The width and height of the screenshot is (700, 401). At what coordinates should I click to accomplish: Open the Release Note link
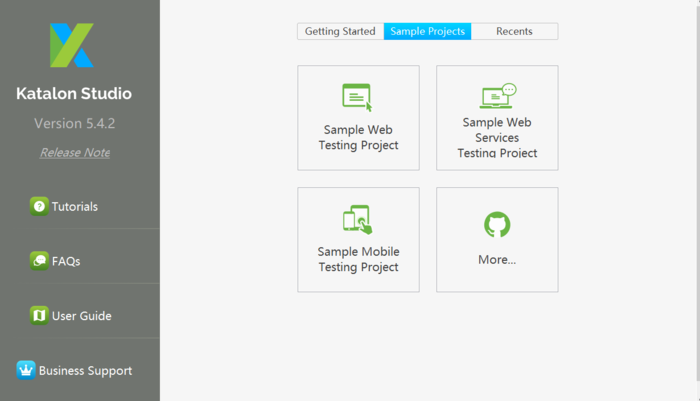75,153
